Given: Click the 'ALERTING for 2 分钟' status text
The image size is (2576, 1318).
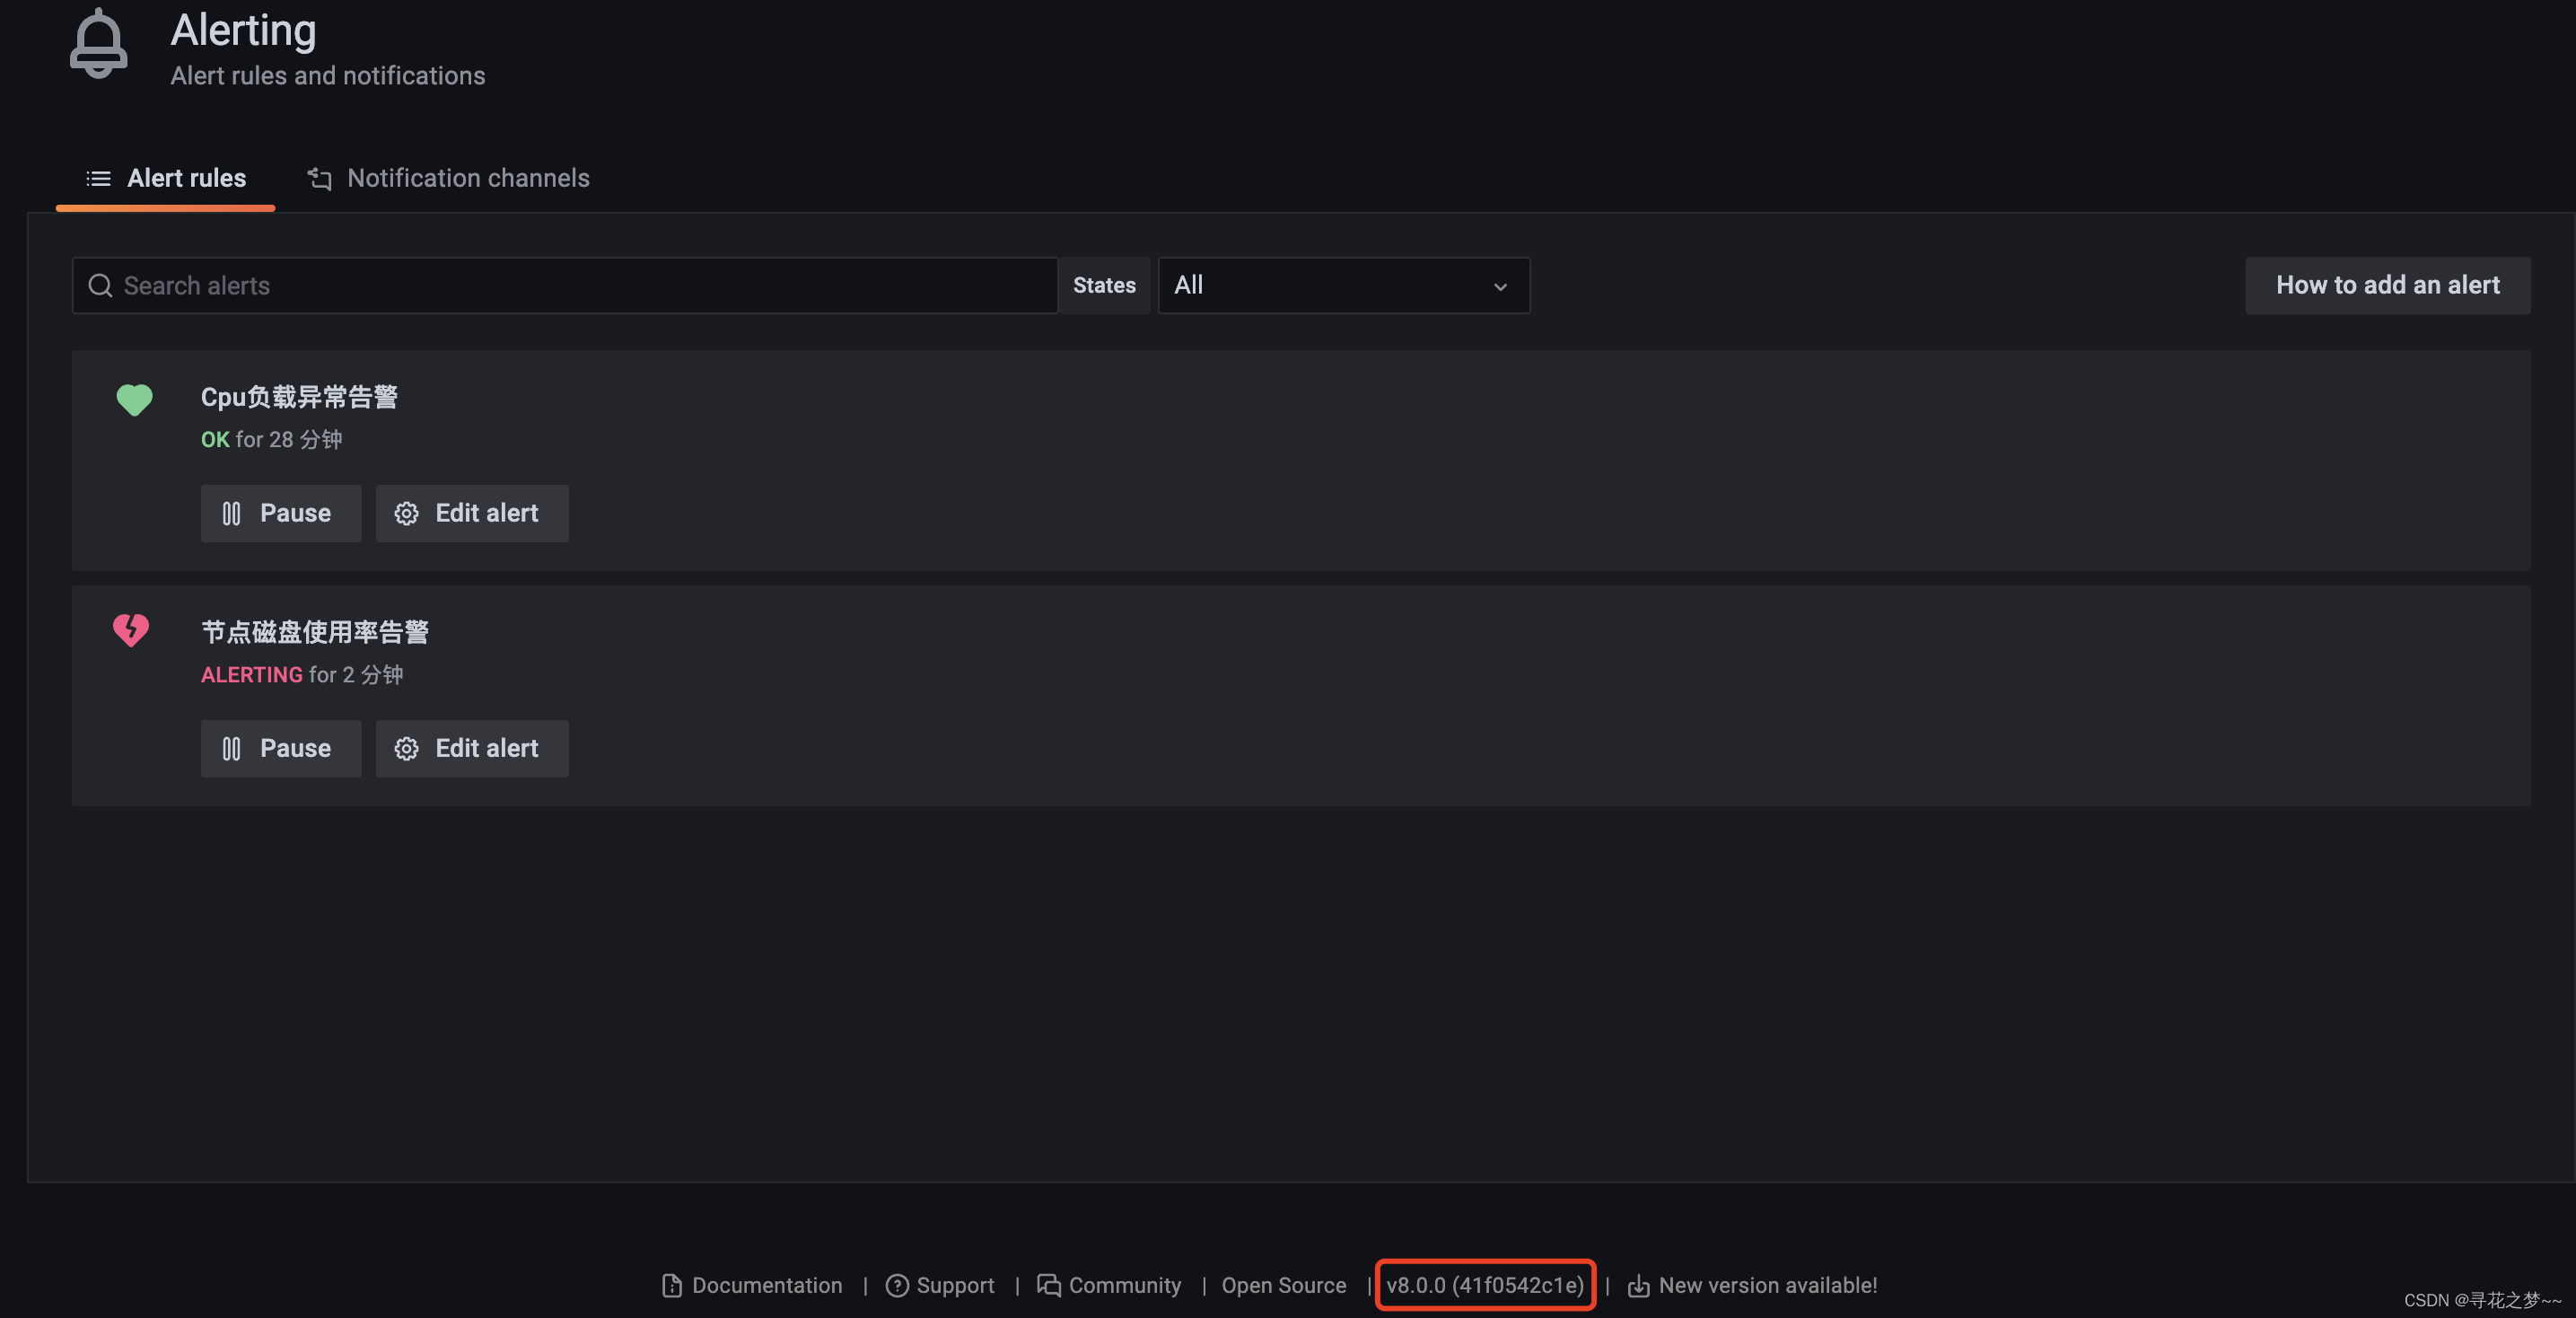Looking at the screenshot, I should pos(302,675).
